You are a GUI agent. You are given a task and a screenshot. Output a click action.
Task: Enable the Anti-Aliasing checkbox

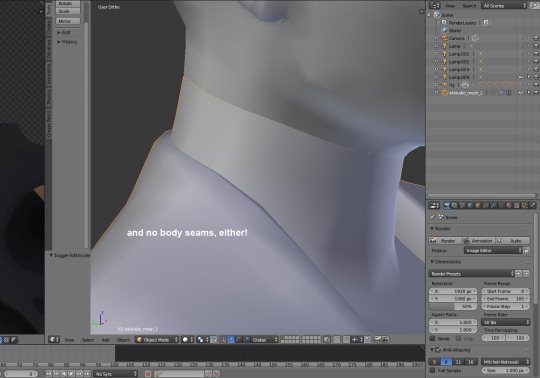coord(438,350)
